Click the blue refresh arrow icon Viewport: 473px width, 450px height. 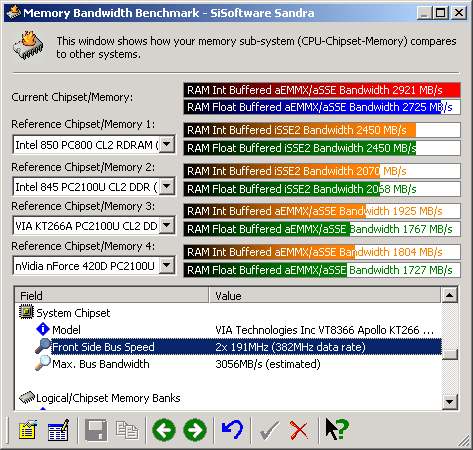coord(232,430)
